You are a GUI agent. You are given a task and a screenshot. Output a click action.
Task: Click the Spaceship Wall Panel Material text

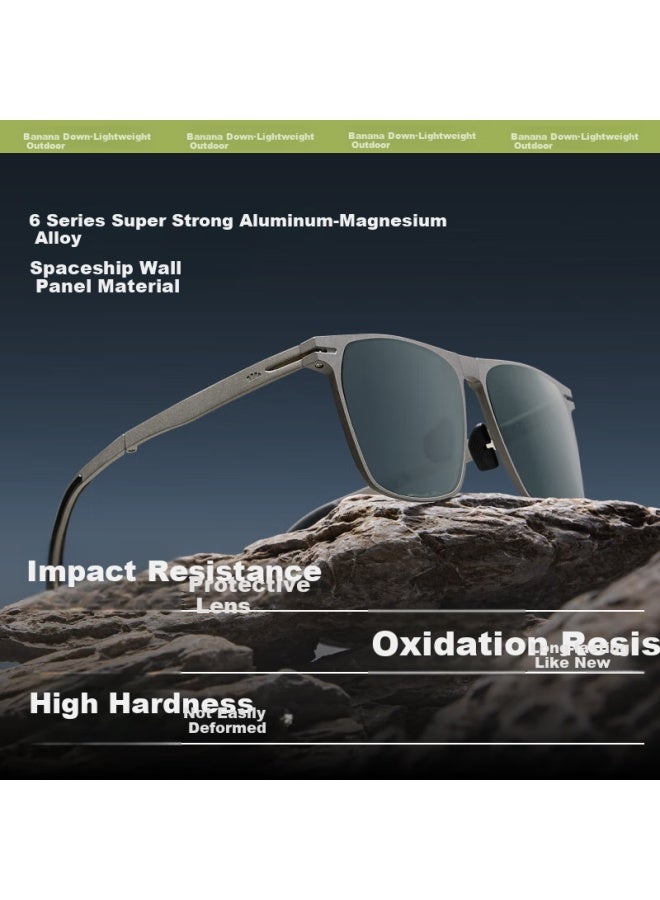point(106,277)
